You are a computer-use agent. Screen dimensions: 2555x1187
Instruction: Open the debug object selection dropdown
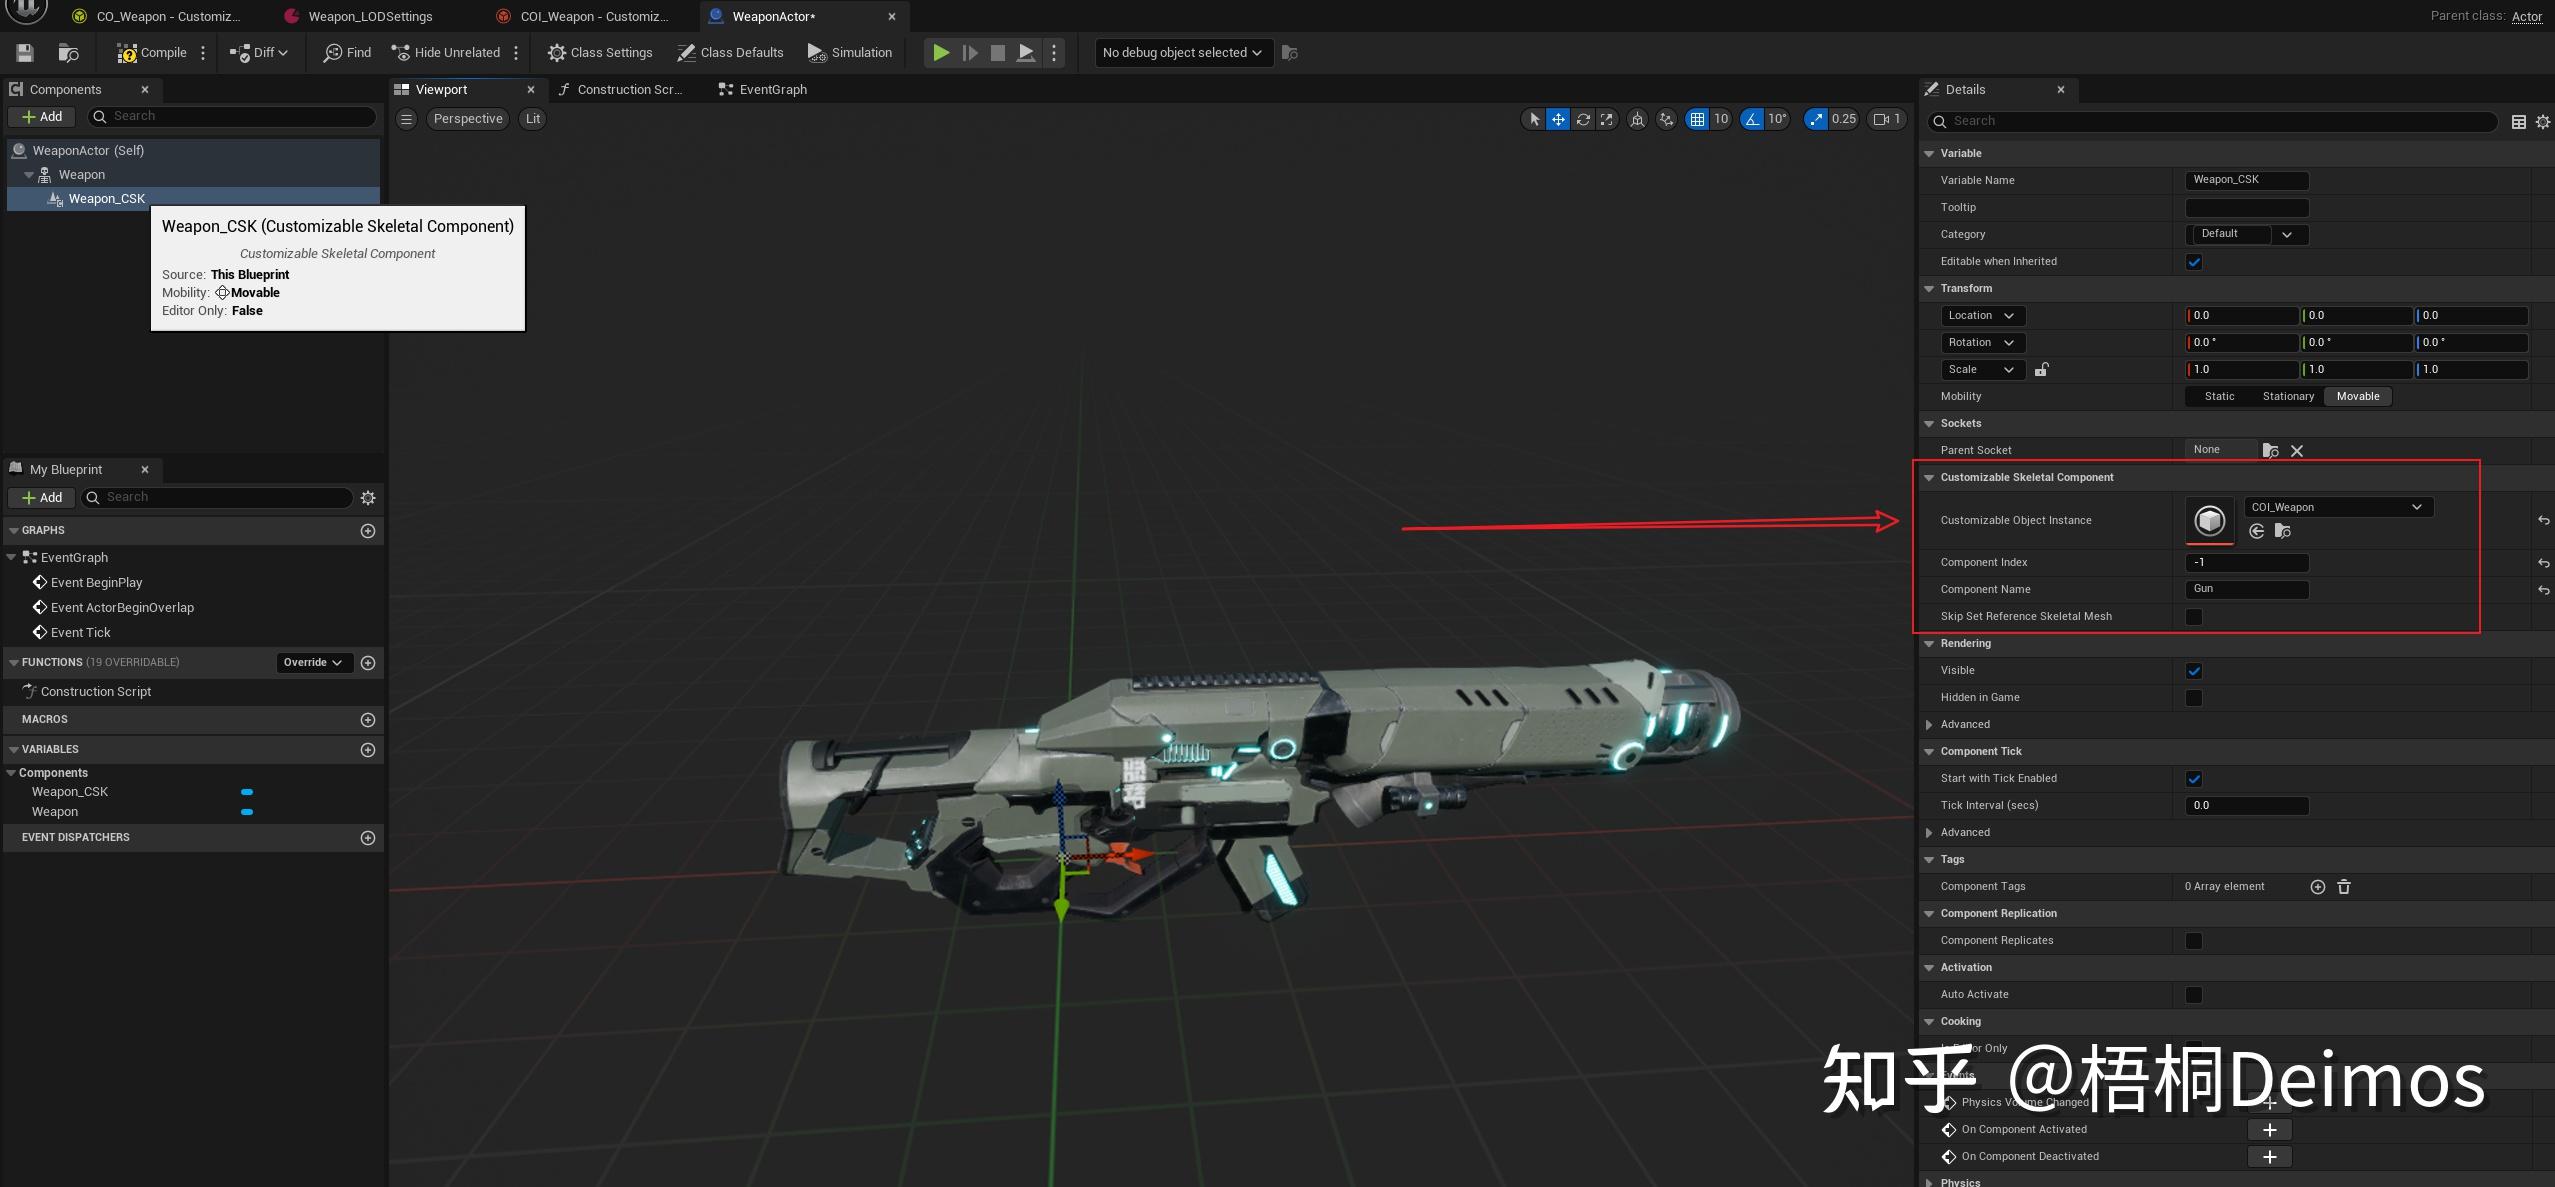pyautogui.click(x=1183, y=53)
